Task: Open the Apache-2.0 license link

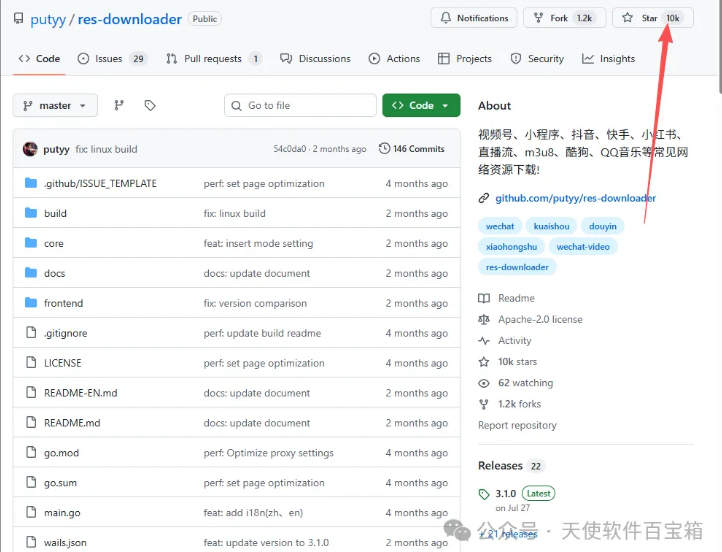Action: click(540, 319)
